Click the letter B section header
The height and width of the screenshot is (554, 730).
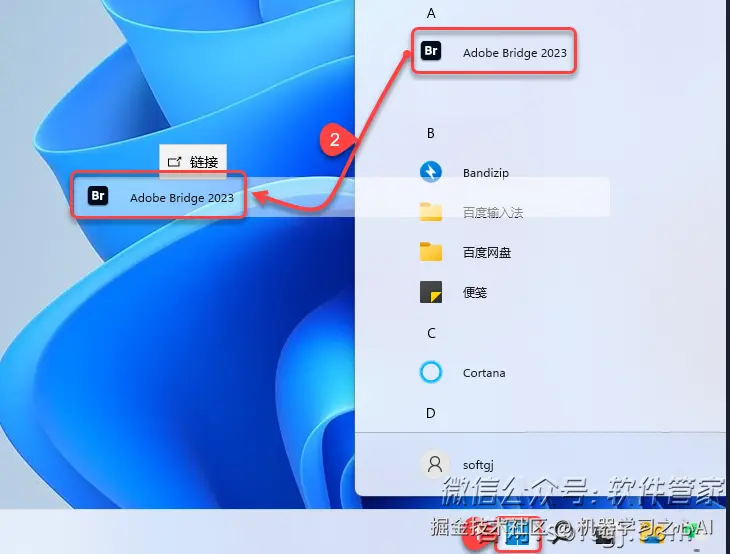(x=431, y=133)
